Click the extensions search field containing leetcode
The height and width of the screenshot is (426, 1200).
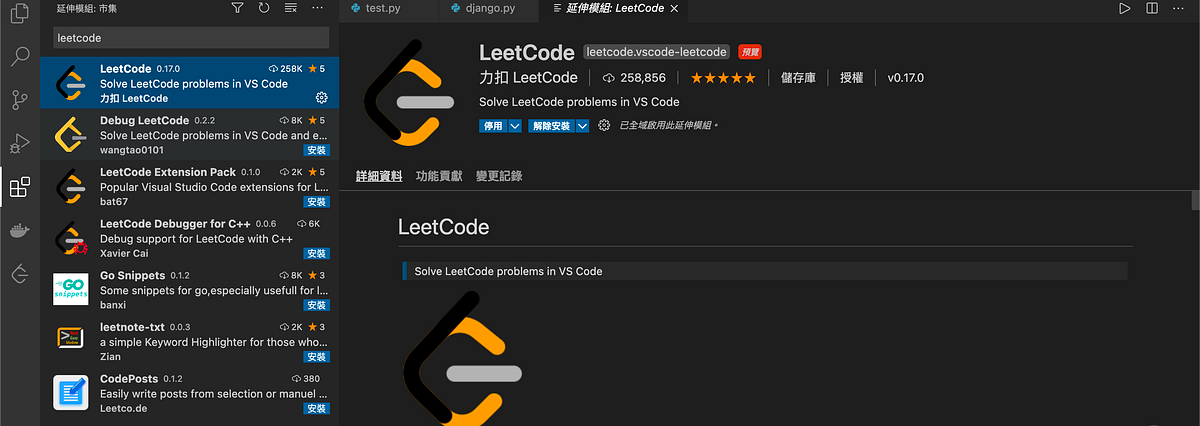(x=190, y=38)
